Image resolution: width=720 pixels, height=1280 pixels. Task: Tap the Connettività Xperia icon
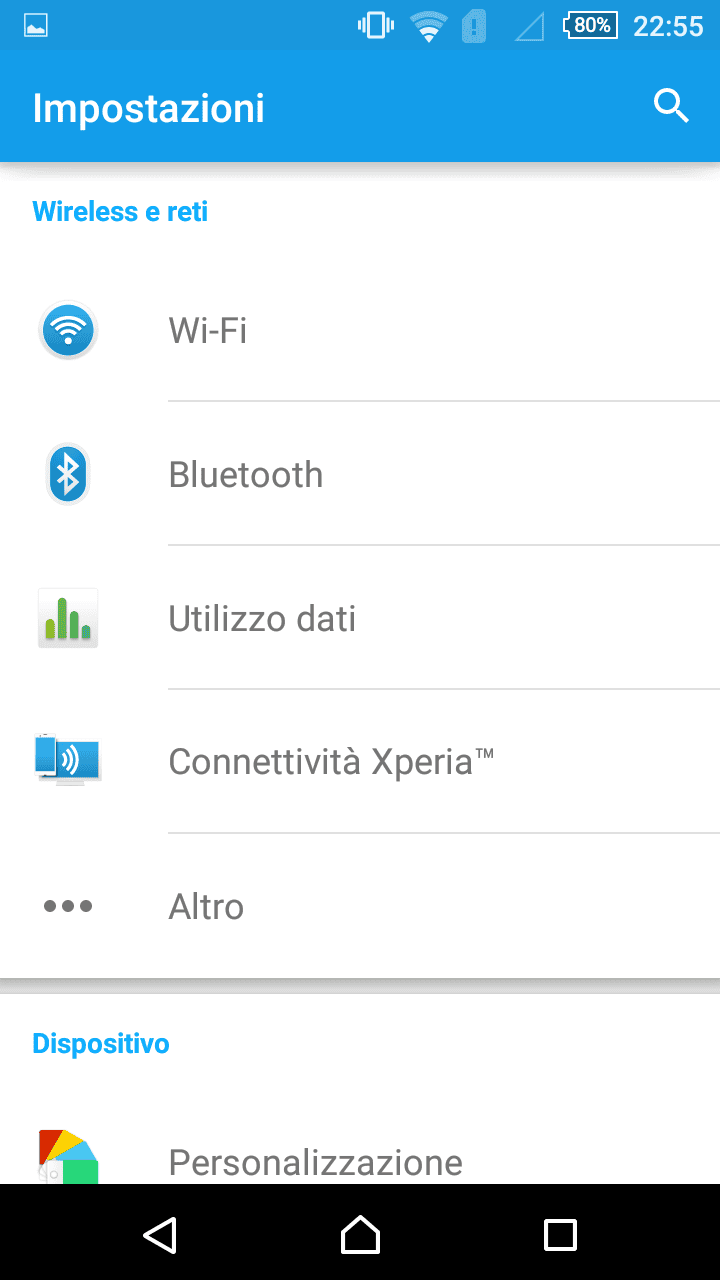[68, 761]
